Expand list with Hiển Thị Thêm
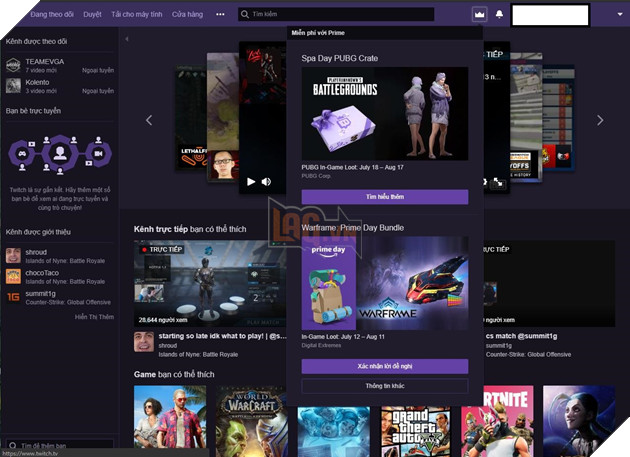Screen dimensions: 630x457 click(94, 317)
